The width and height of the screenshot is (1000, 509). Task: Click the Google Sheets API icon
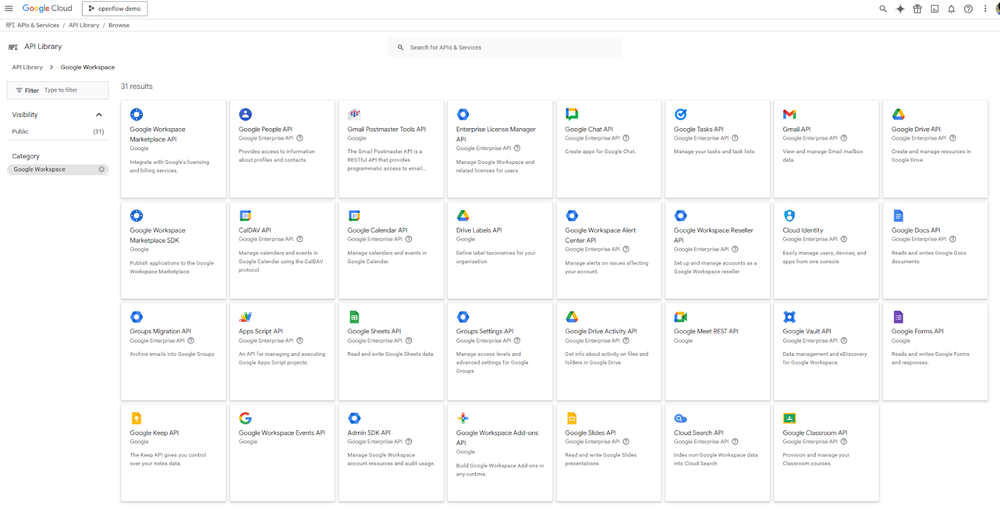click(x=354, y=317)
